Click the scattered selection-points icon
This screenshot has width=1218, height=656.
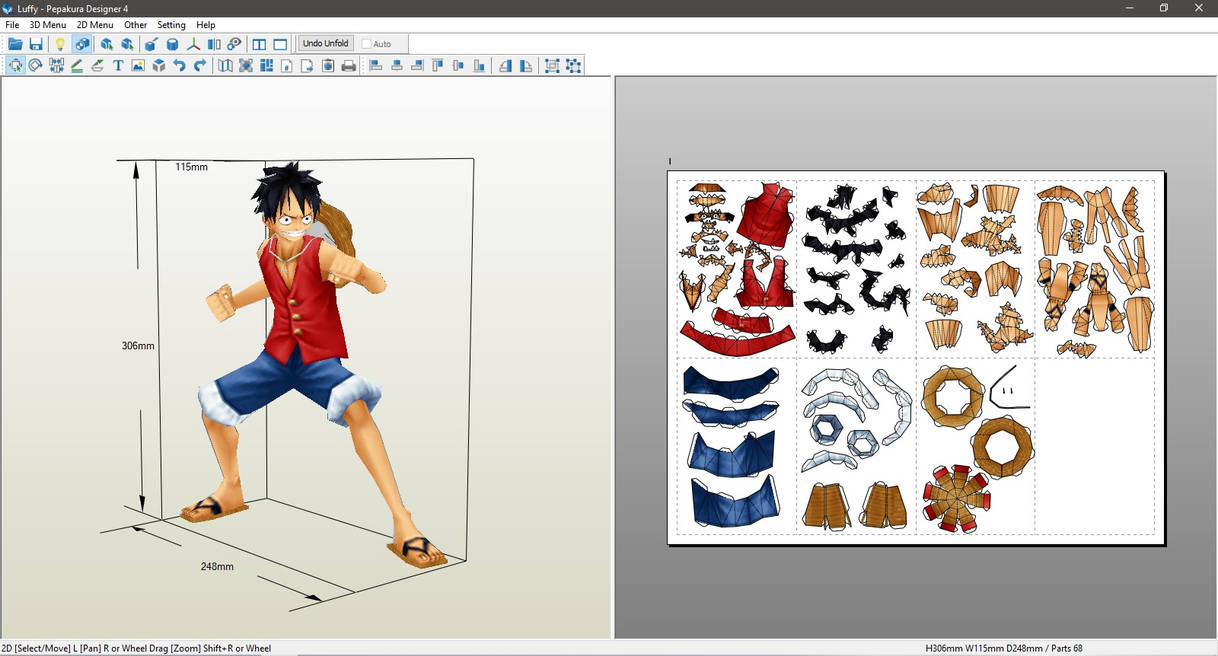pyautogui.click(x=573, y=66)
